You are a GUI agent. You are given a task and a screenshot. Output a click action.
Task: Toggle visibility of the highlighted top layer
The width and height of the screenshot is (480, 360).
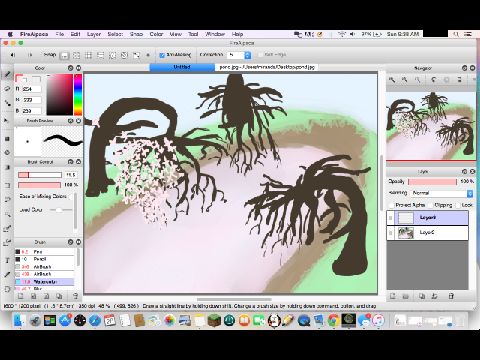(391, 218)
